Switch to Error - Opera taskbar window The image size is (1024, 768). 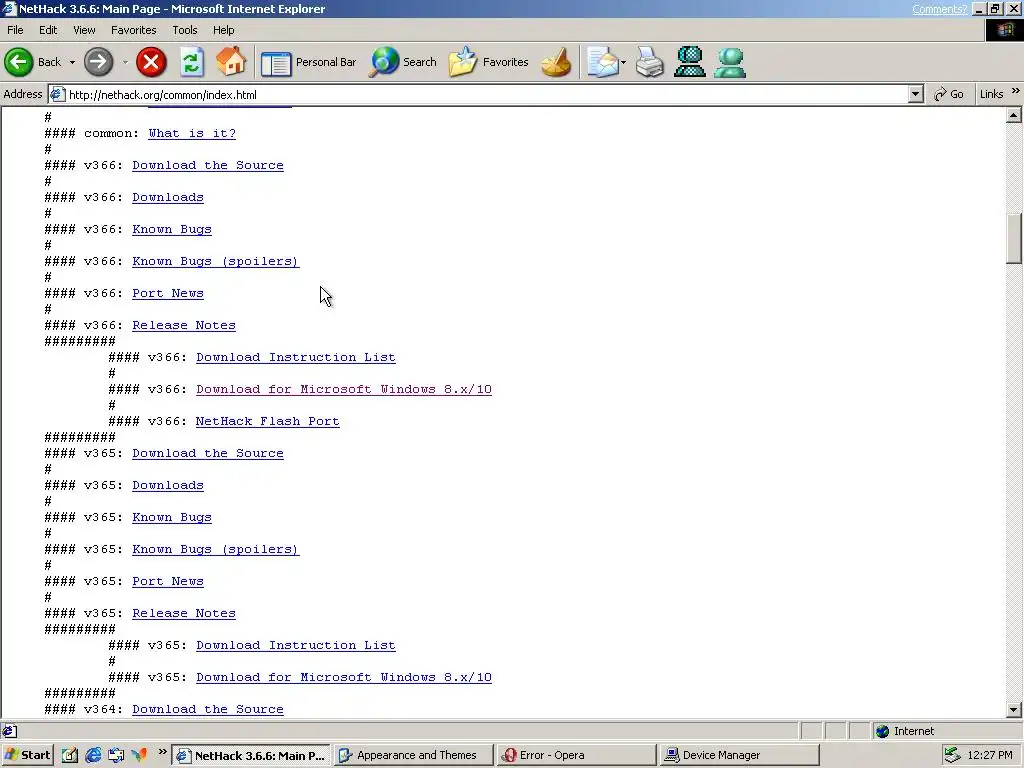coord(576,755)
